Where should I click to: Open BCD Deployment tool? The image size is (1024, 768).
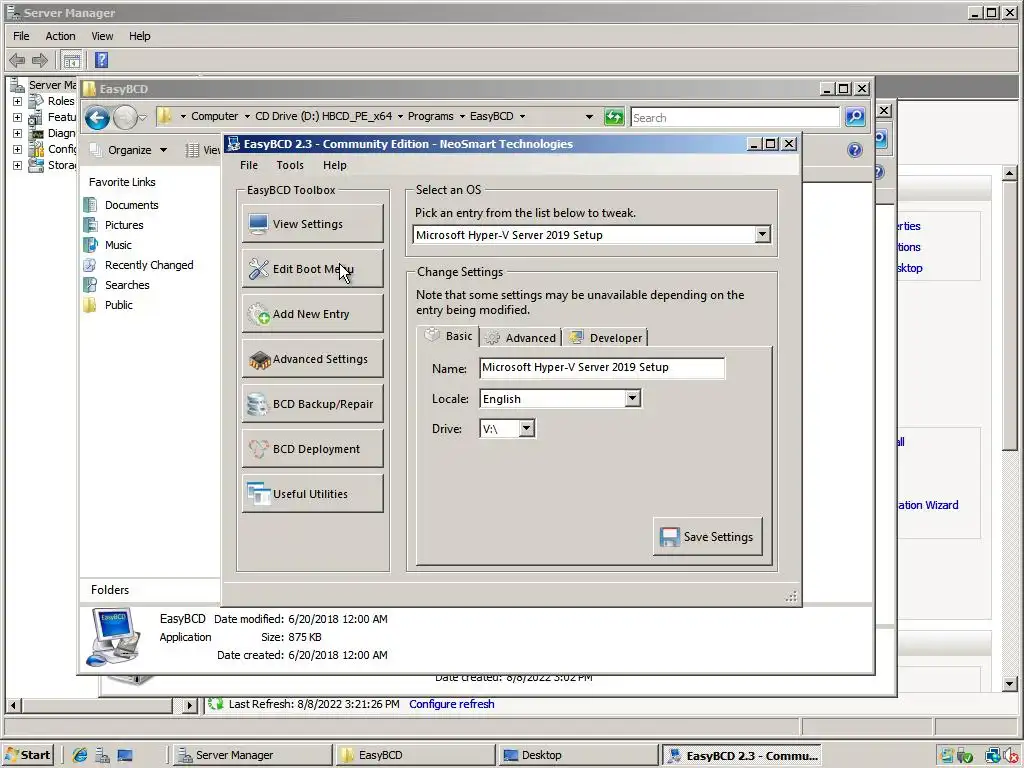coord(312,449)
